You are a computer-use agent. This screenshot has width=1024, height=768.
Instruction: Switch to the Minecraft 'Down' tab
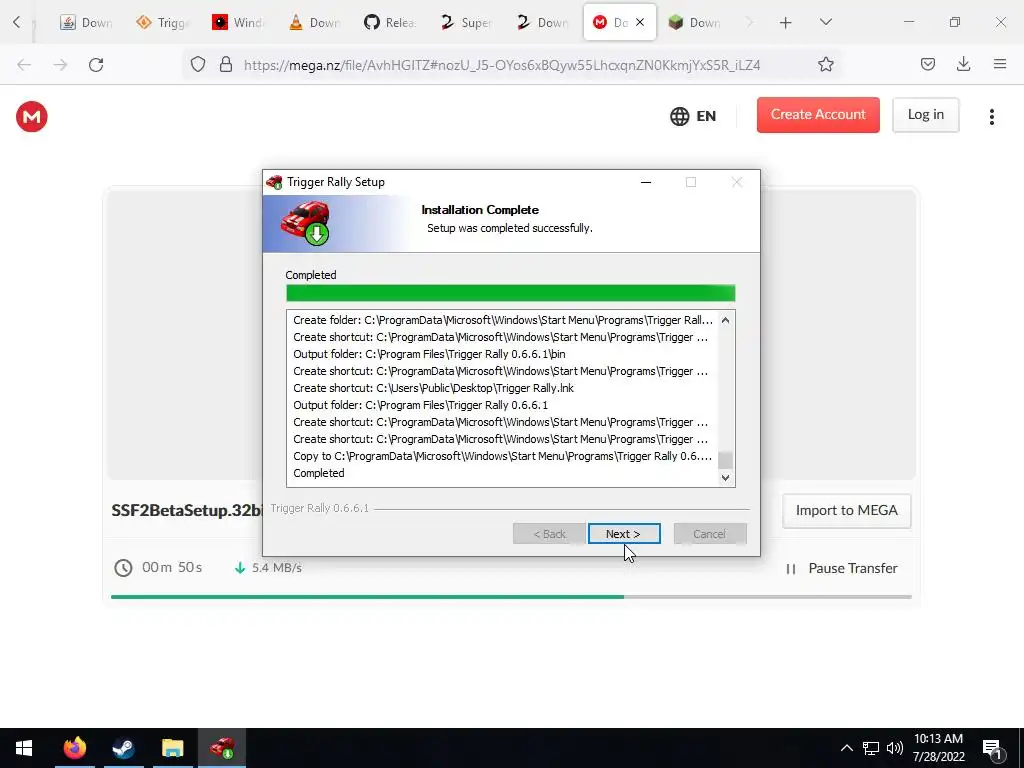[694, 23]
